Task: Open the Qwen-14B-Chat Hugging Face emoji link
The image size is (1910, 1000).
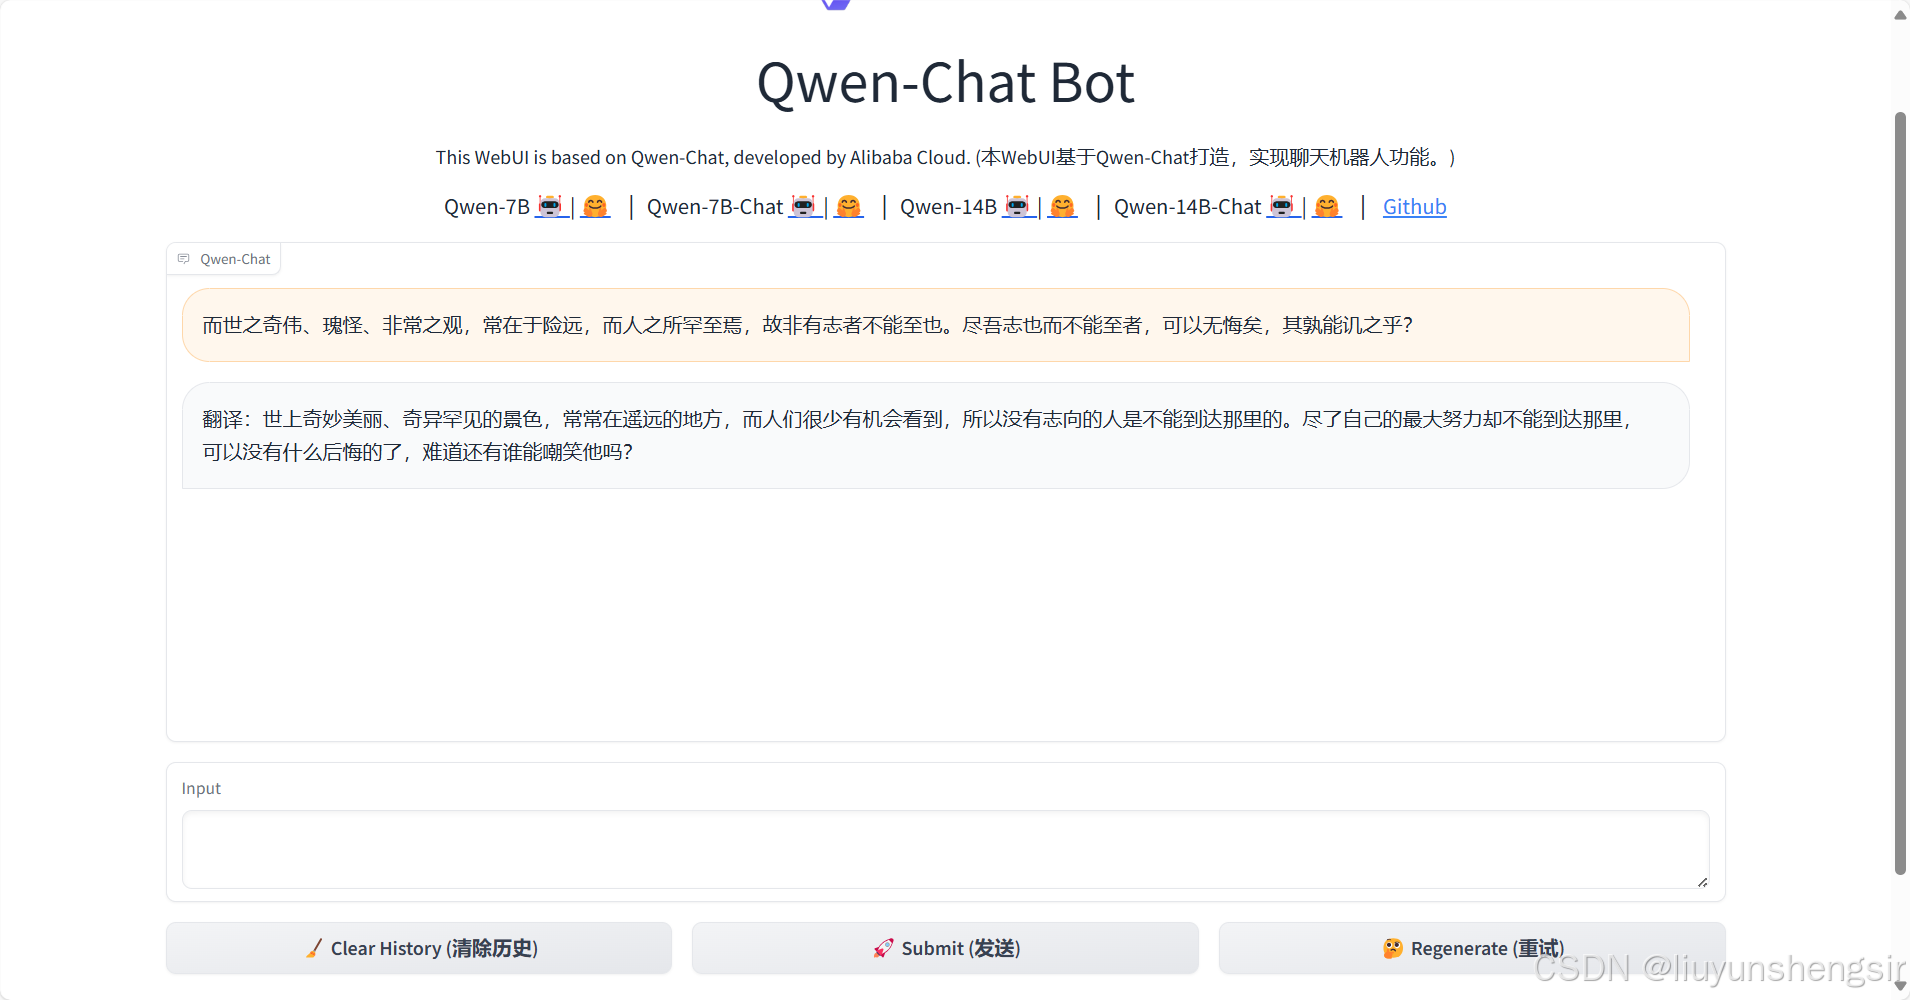Action: (x=1326, y=207)
